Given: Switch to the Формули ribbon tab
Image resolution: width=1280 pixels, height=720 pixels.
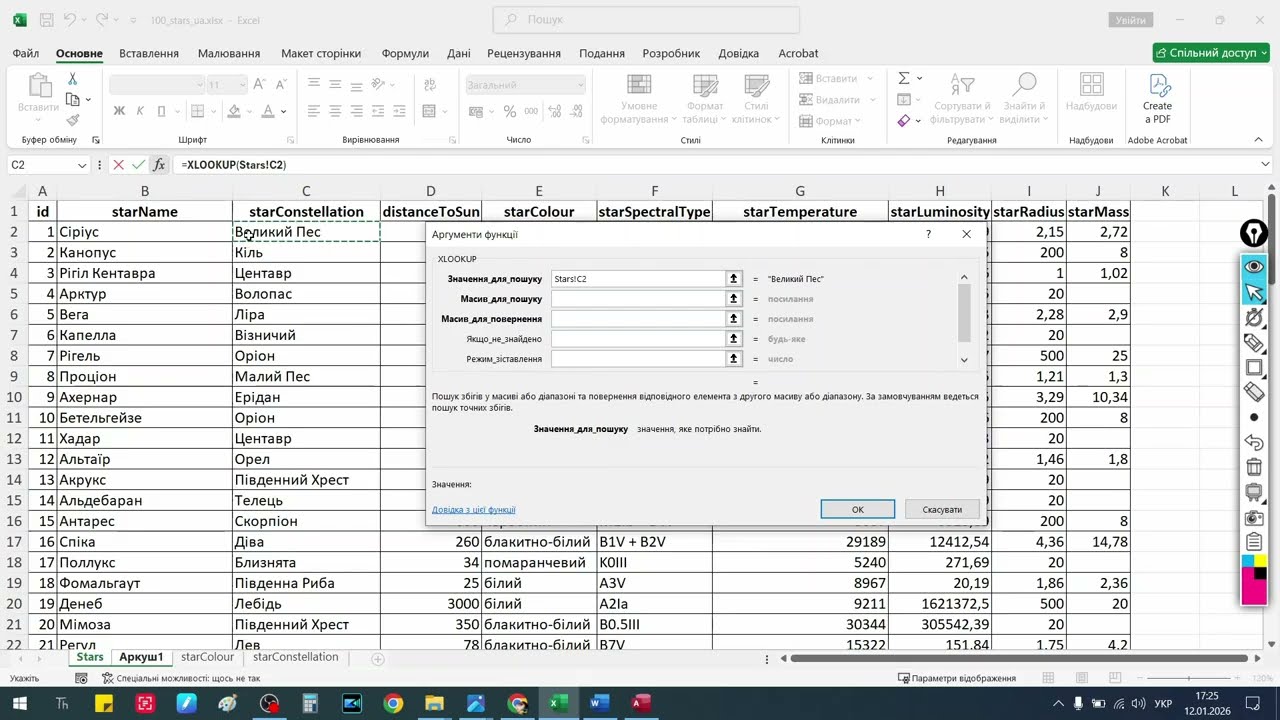Looking at the screenshot, I should point(405,53).
